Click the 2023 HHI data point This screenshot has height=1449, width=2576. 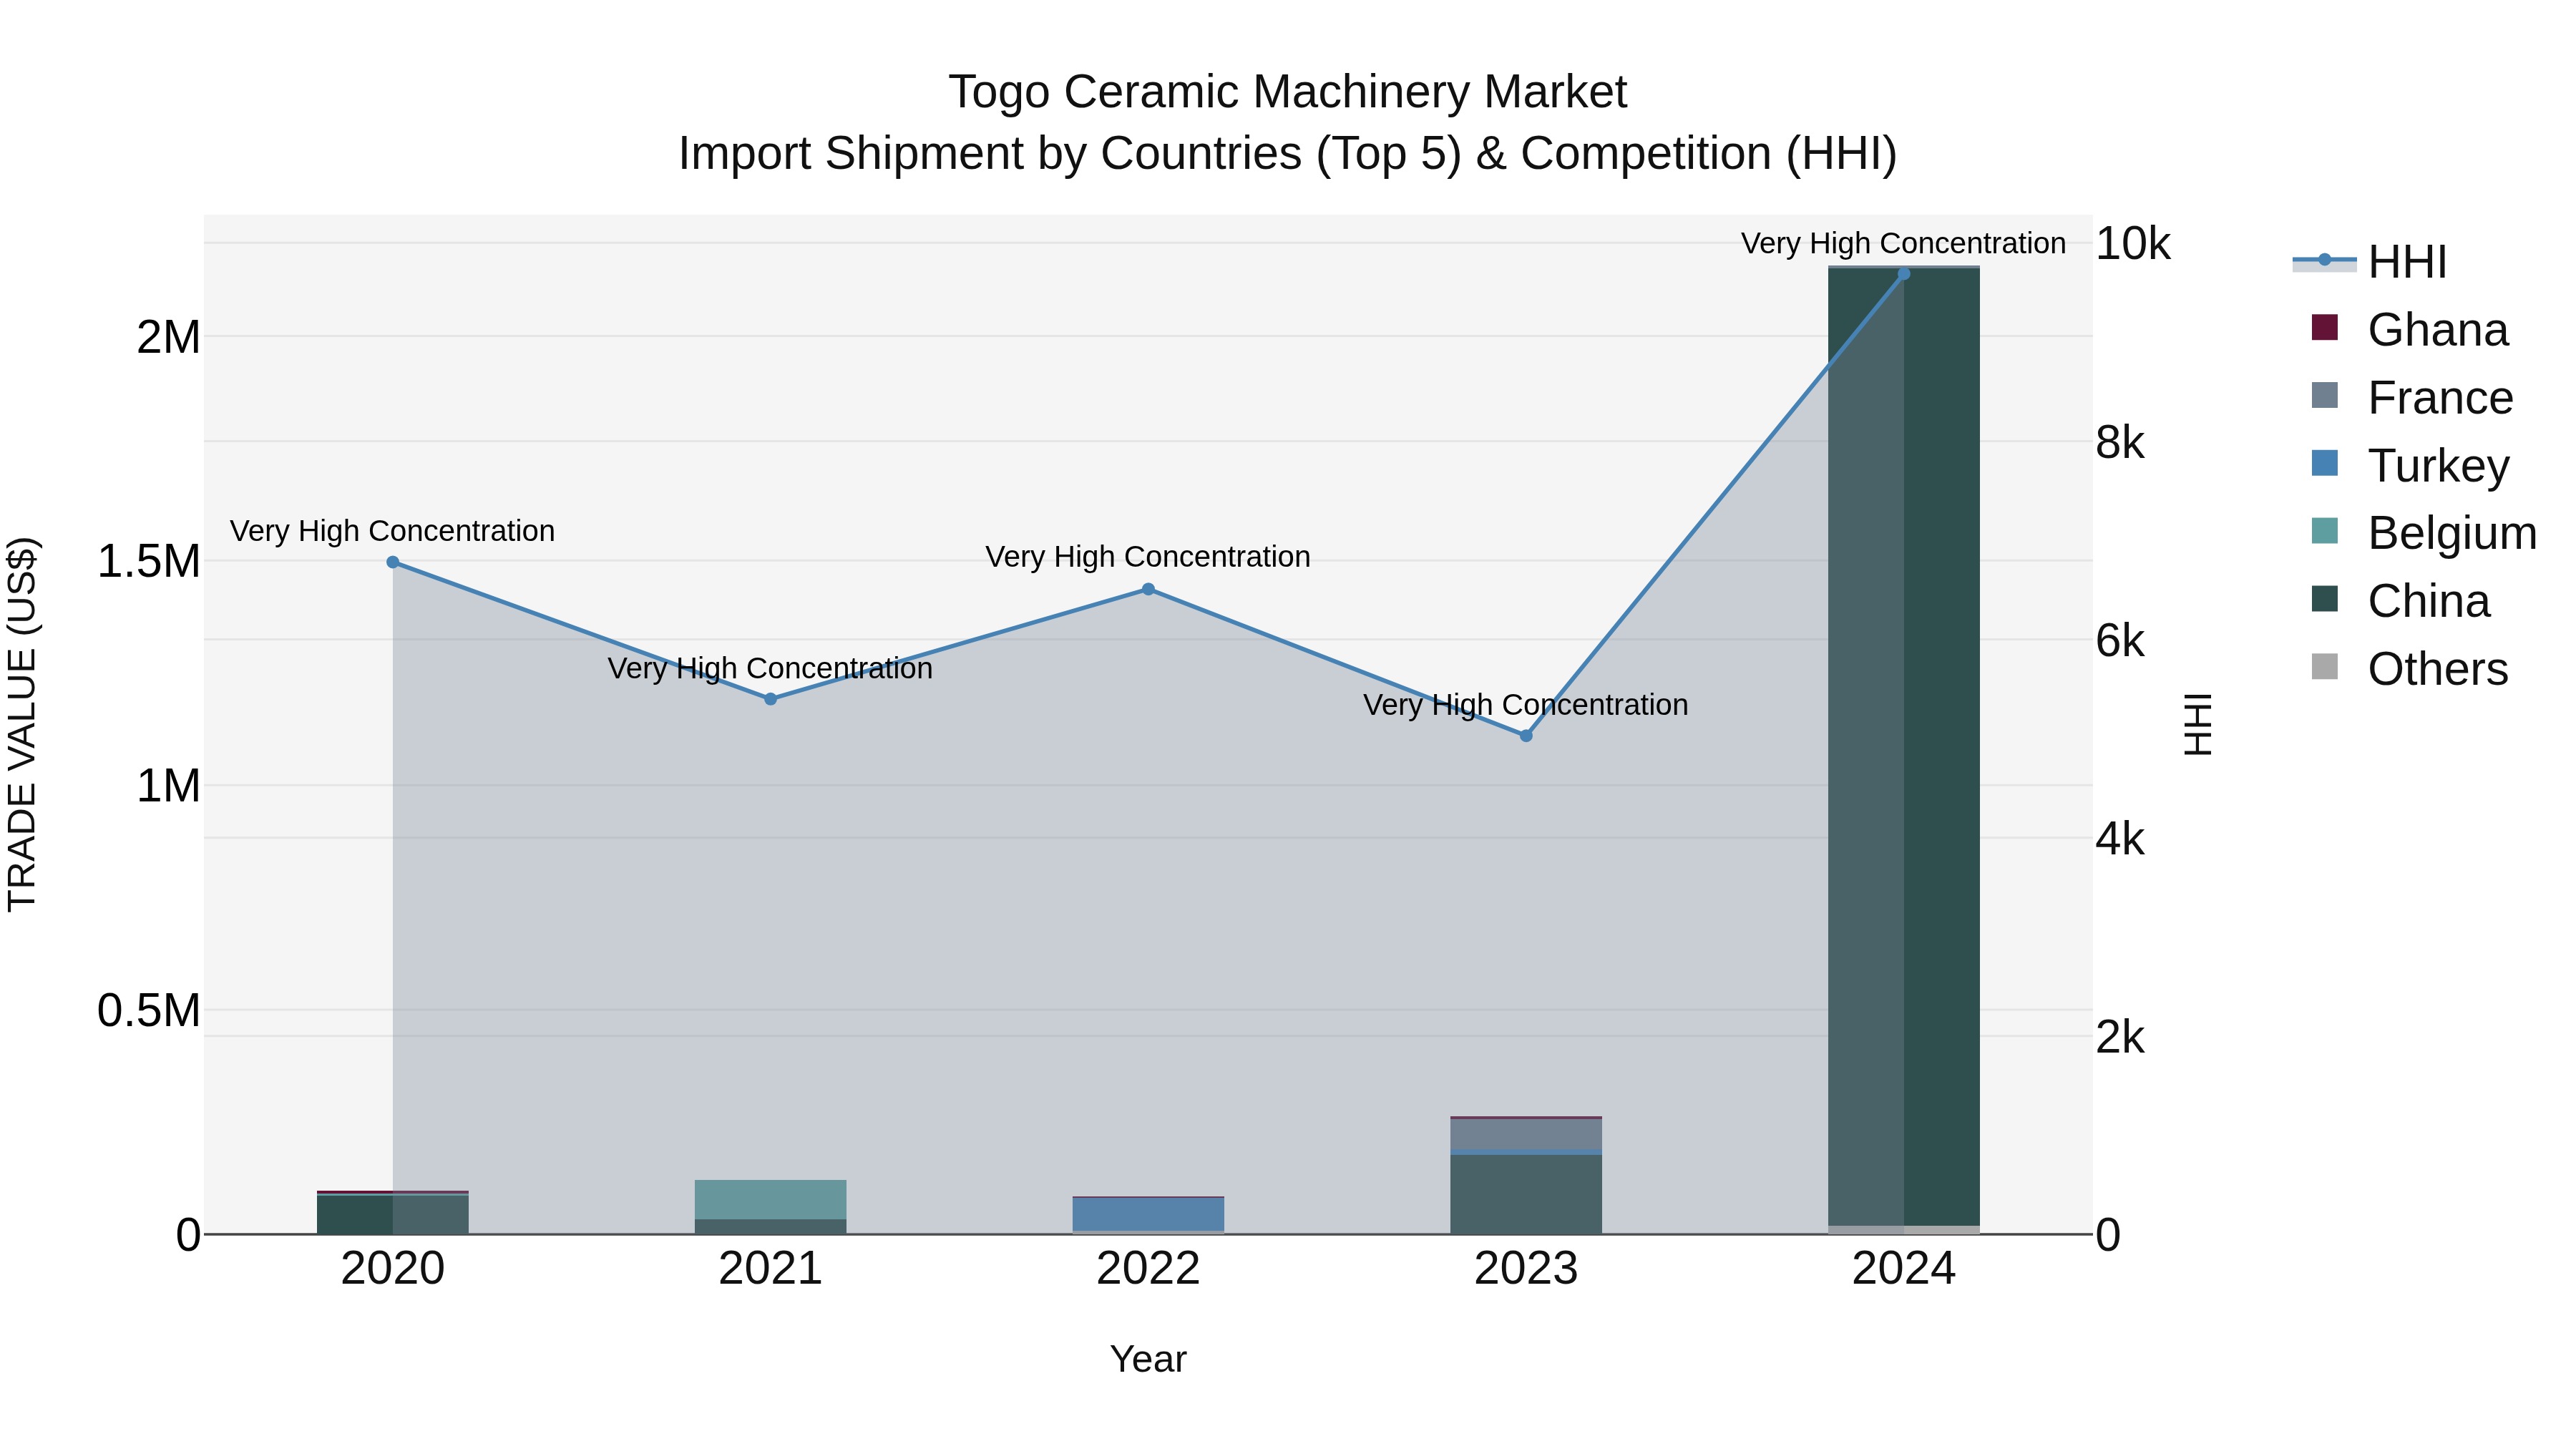[x=1526, y=736]
